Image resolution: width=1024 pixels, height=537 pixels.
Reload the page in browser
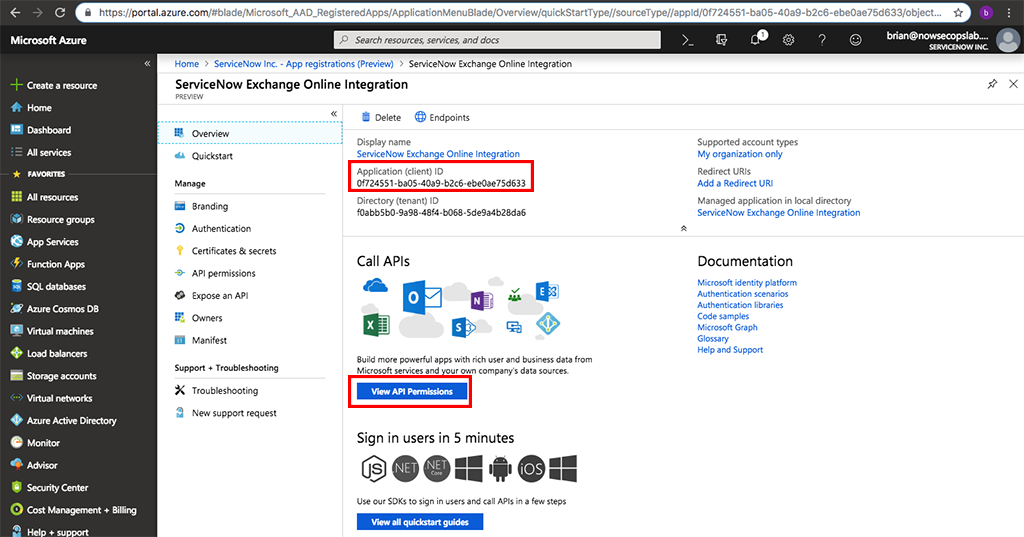pos(59,12)
